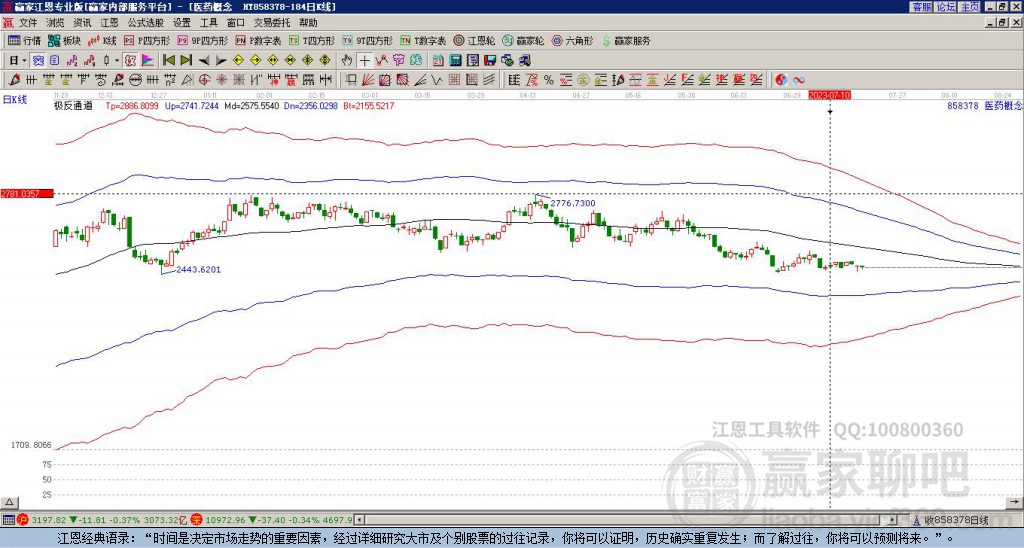The height and width of the screenshot is (548, 1024).
Task: Switch to K线 chart view
Action: pos(102,40)
